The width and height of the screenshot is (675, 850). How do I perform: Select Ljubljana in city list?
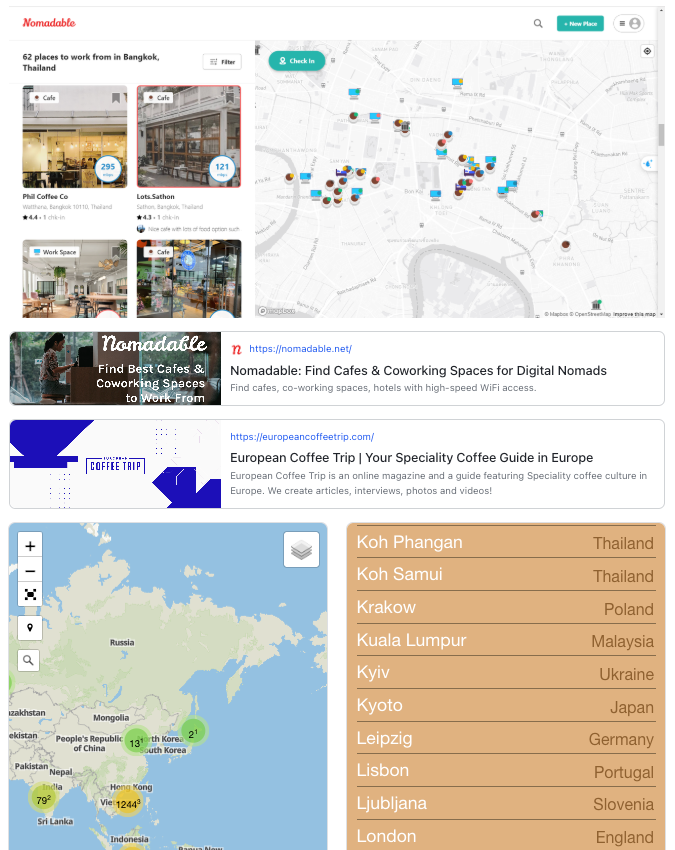[x=505, y=804]
